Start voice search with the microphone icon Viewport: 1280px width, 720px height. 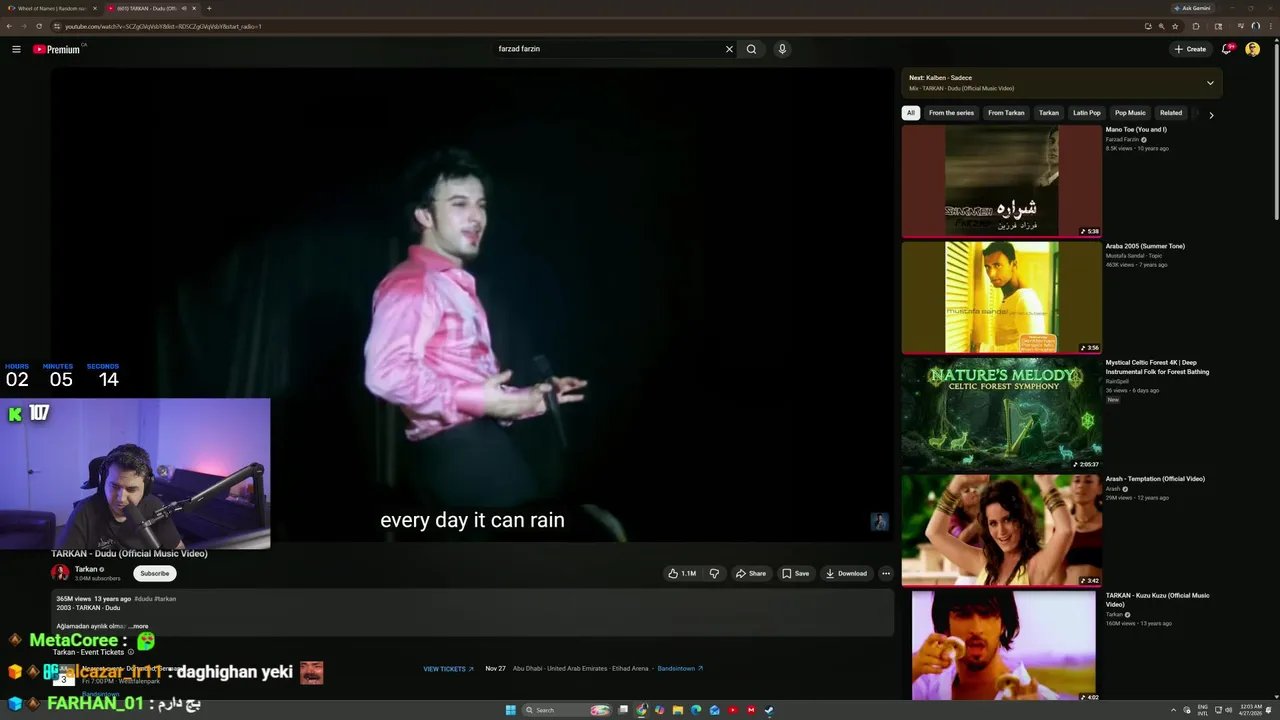point(782,49)
